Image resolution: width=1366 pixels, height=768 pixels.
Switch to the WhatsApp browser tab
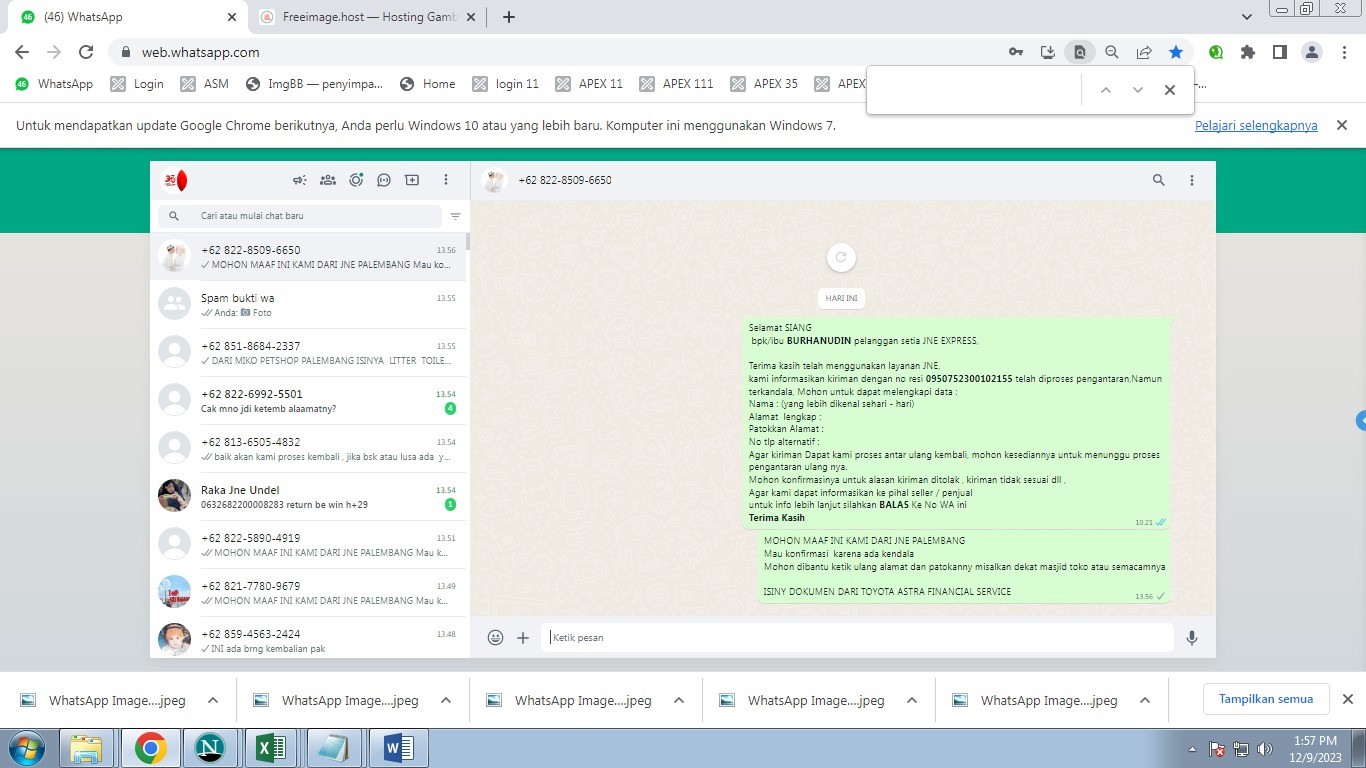pos(128,17)
